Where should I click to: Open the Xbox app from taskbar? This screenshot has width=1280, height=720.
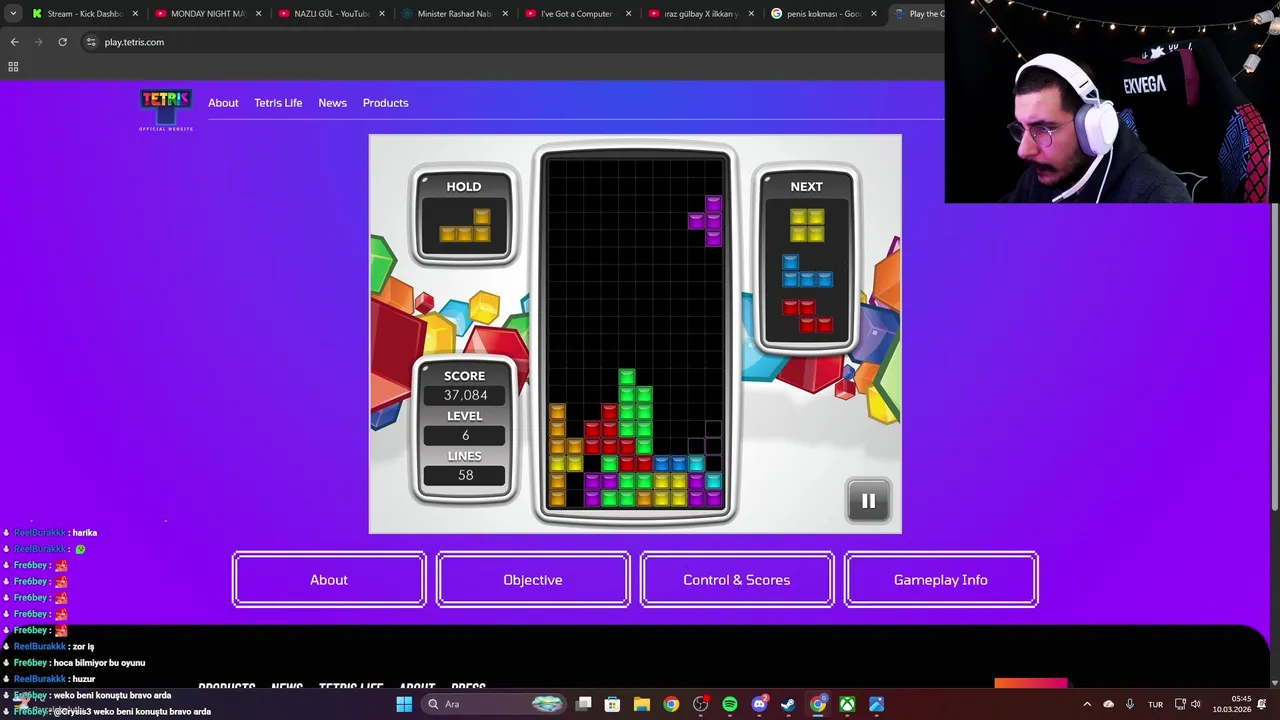pyautogui.click(x=847, y=704)
